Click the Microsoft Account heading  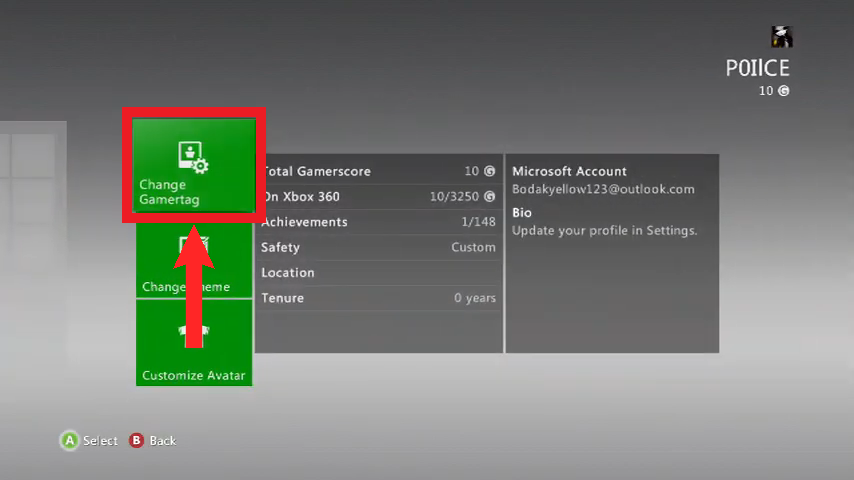click(x=569, y=171)
